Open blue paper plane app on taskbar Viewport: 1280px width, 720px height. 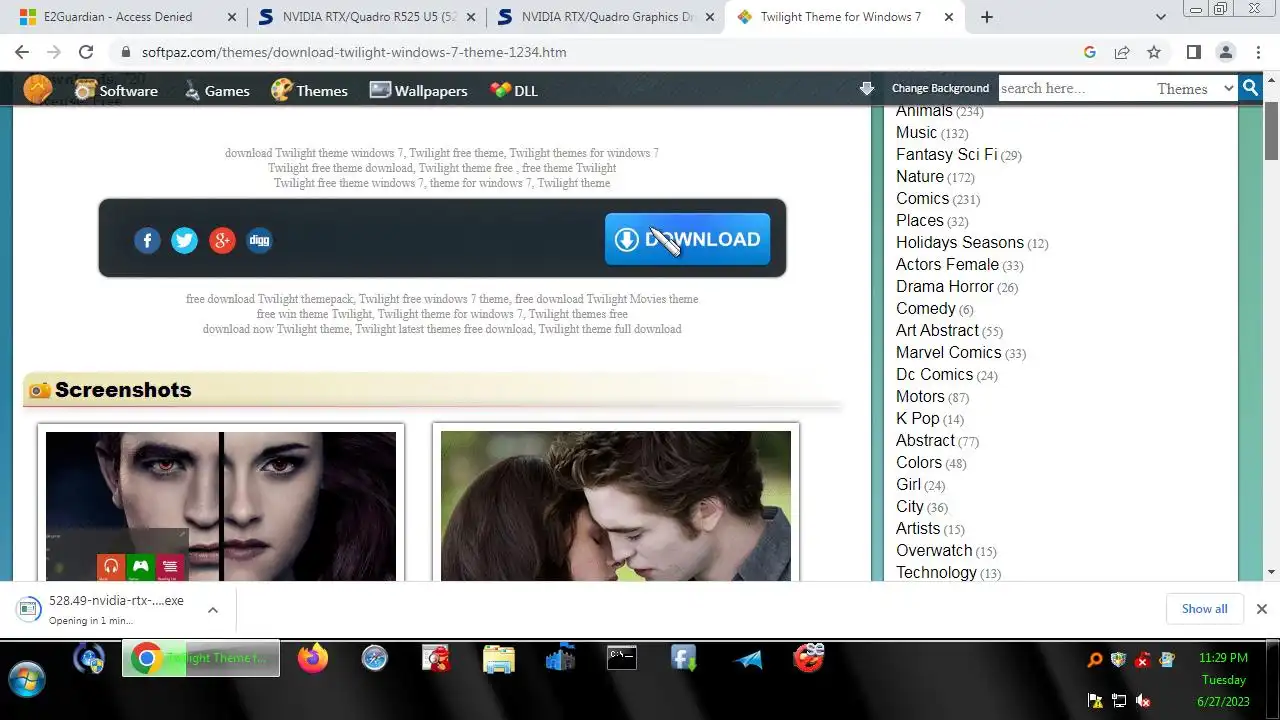747,659
